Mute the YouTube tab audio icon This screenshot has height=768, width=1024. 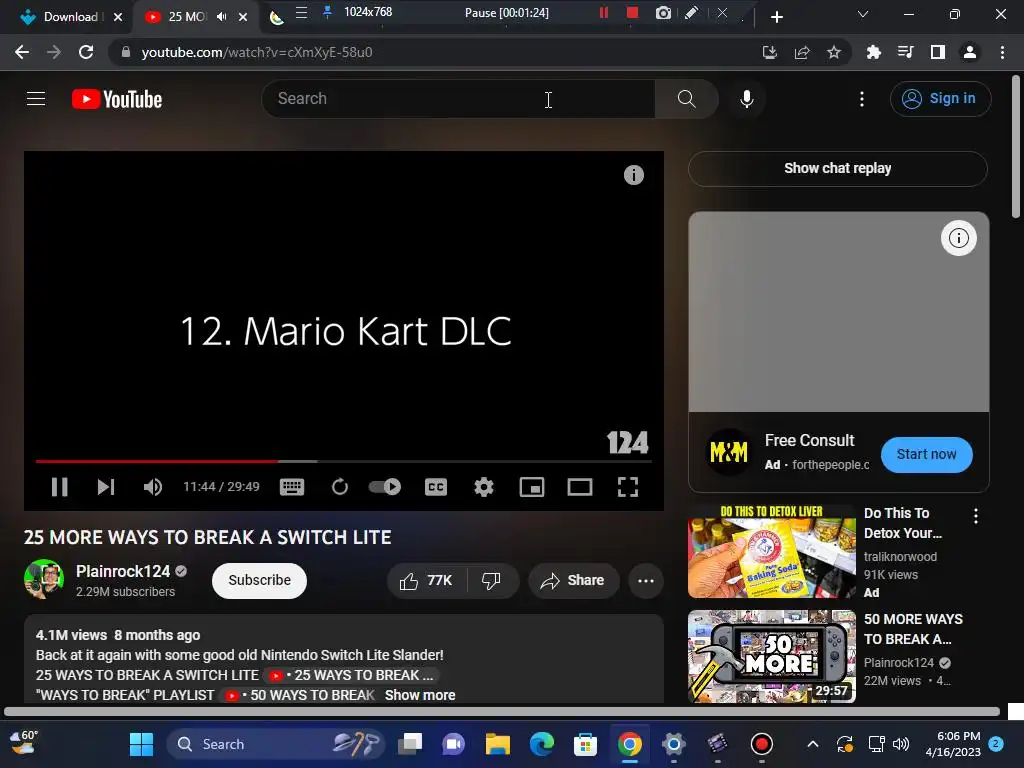(221, 17)
